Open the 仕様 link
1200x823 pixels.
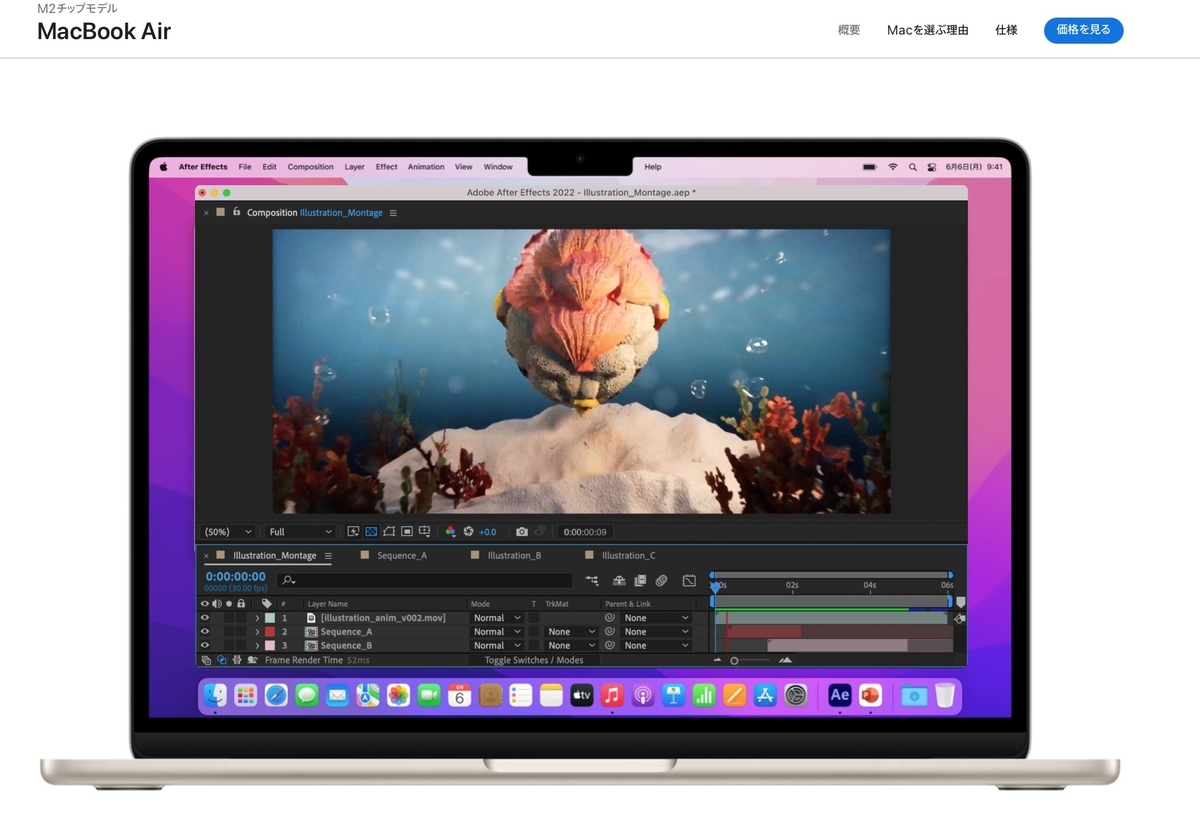click(1006, 30)
